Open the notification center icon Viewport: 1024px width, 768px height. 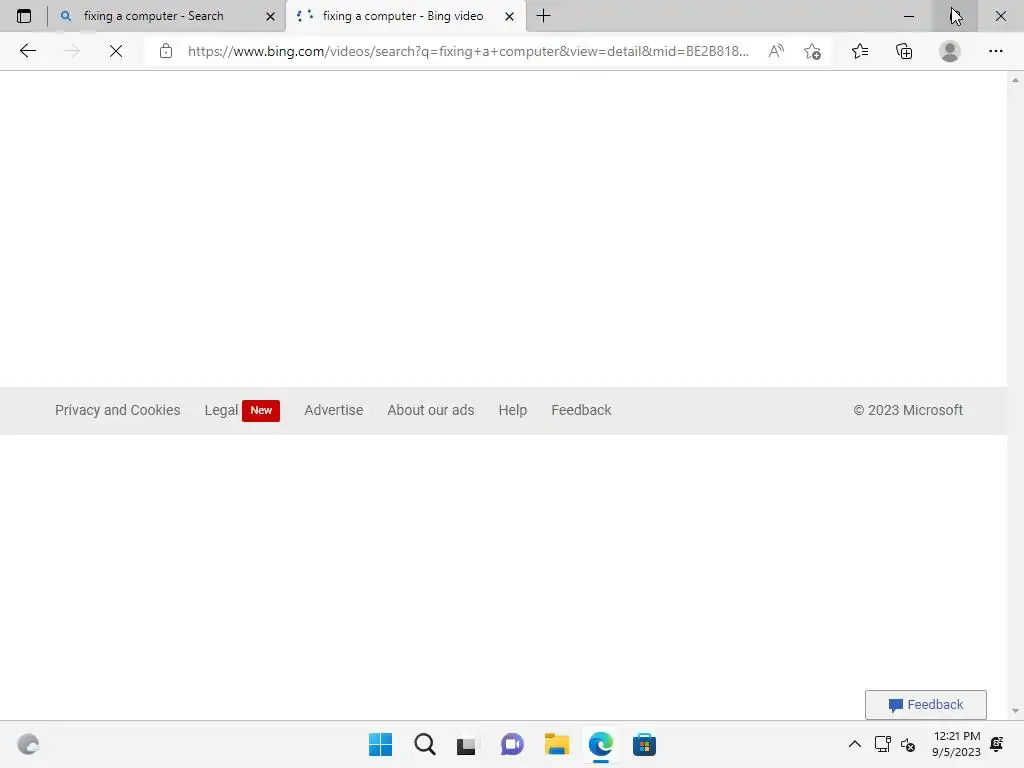pos(997,744)
